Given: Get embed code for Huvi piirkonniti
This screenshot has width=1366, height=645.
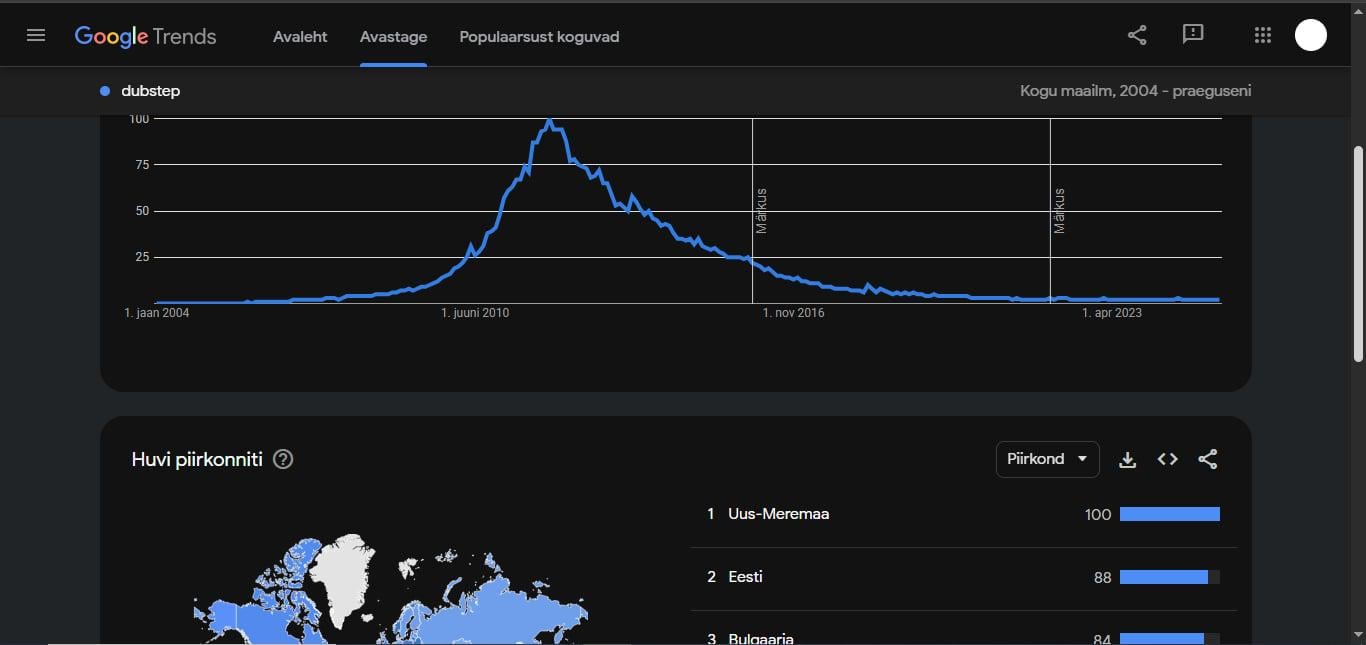Looking at the screenshot, I should point(1167,460).
